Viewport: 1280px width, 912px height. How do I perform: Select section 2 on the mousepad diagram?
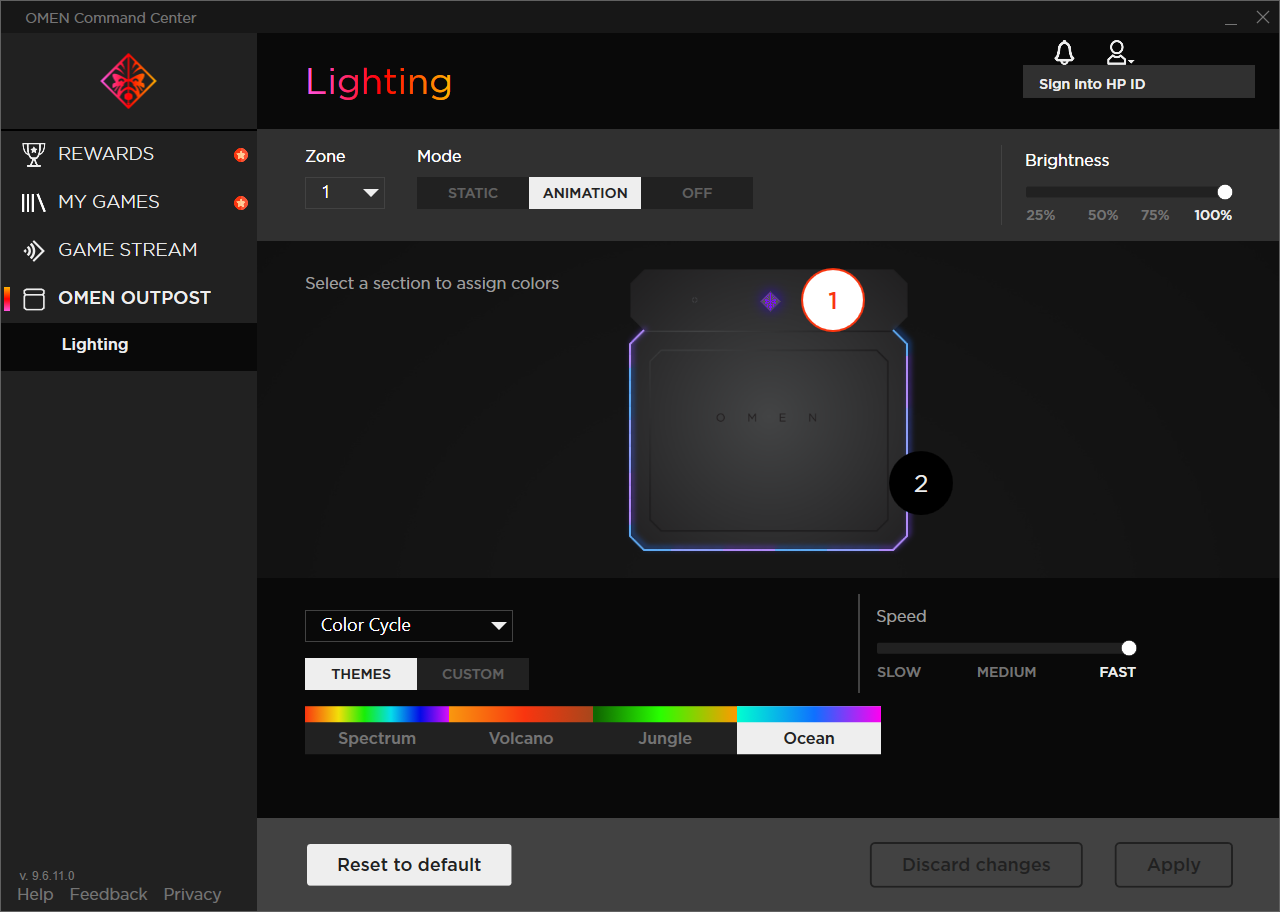920,482
